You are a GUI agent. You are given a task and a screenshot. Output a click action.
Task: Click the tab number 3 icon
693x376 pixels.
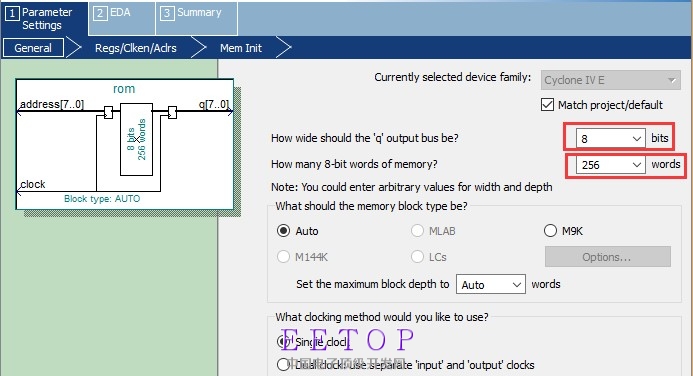click(x=167, y=13)
